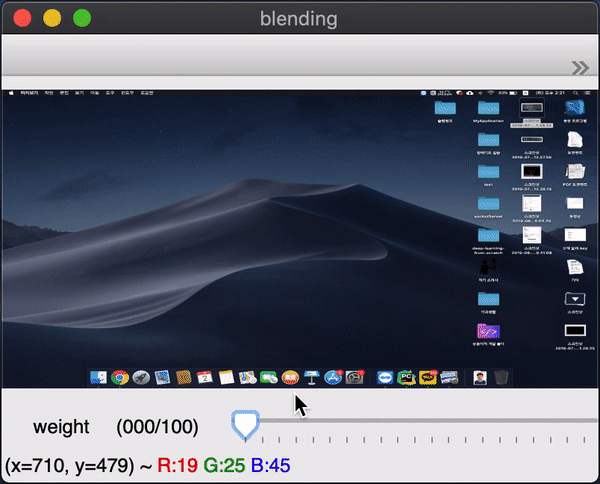Click the purple code folder icon
The image size is (600, 484).
coord(488,331)
